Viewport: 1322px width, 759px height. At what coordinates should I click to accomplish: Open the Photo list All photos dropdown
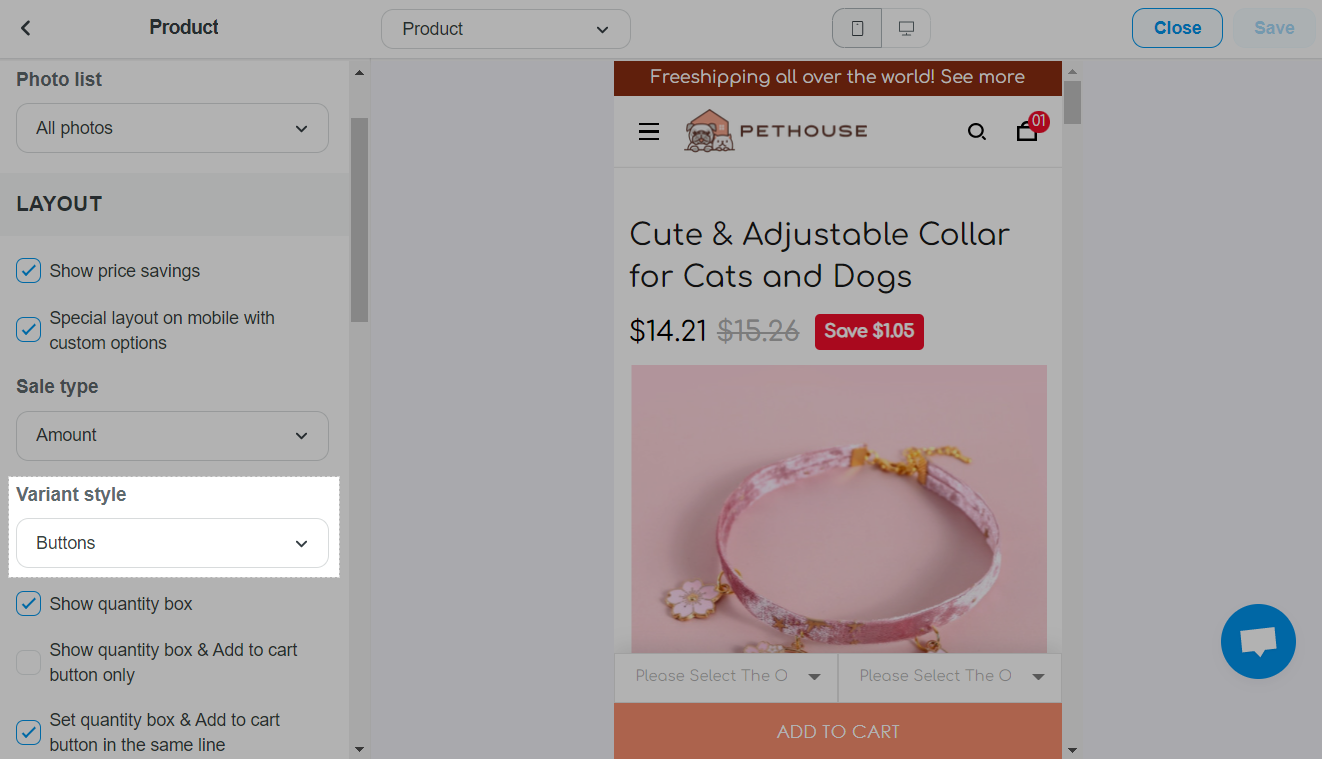coord(172,128)
